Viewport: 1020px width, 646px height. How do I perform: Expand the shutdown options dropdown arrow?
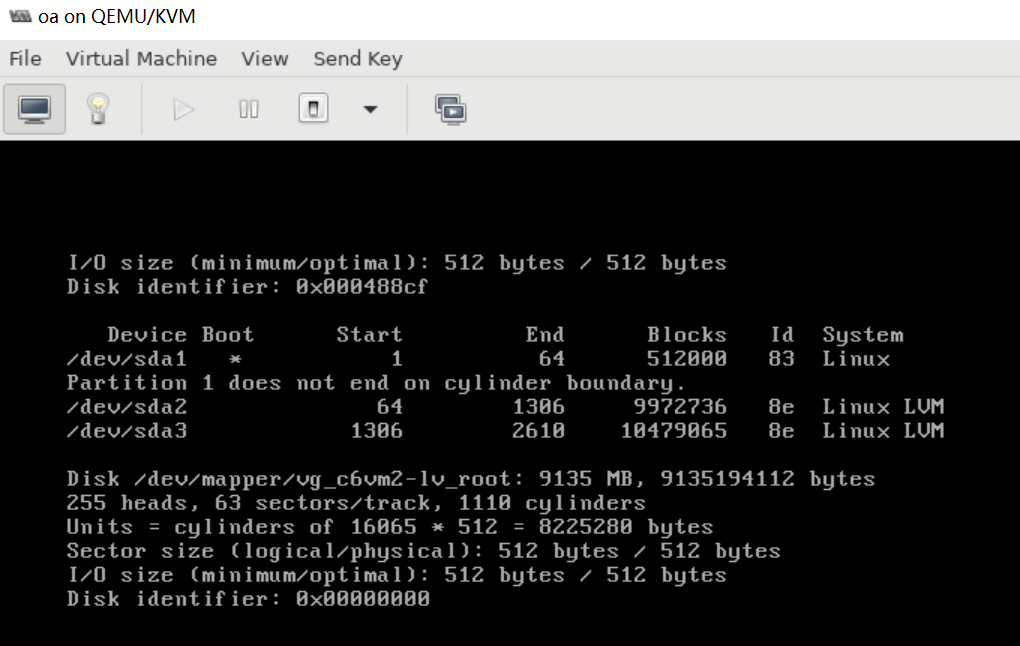click(370, 108)
